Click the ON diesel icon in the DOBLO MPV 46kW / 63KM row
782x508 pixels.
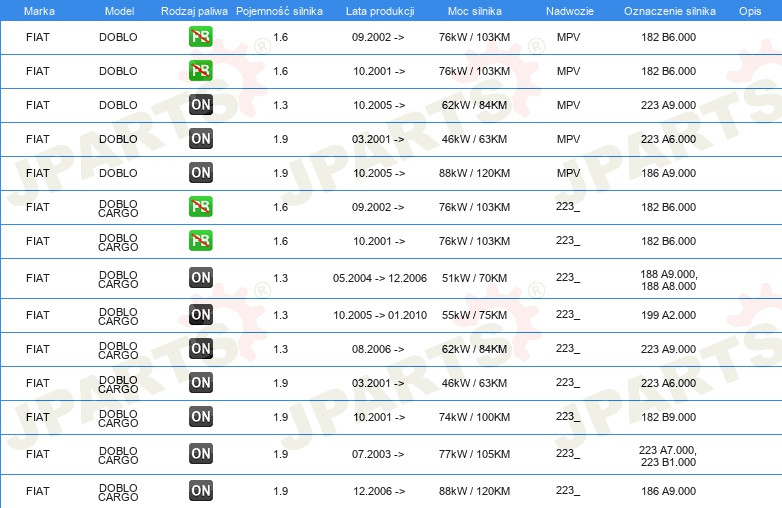[200, 139]
